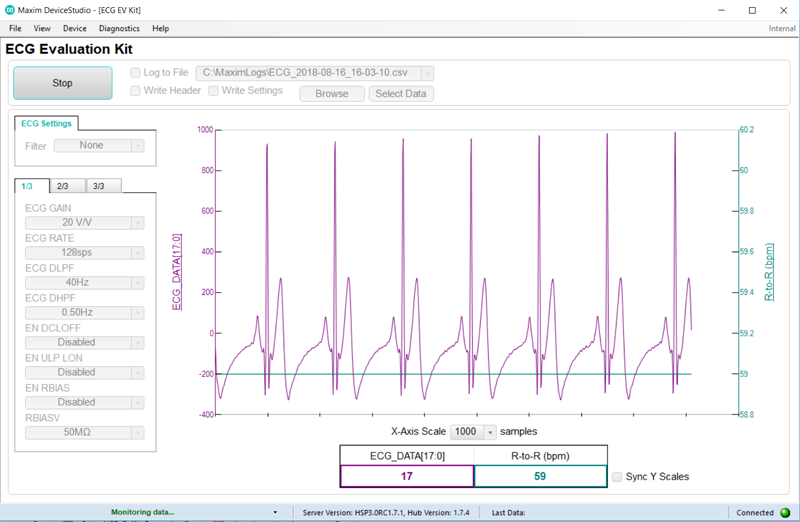Open the status bar dropdown arrow
The height and width of the screenshot is (522, 800).
(275, 512)
